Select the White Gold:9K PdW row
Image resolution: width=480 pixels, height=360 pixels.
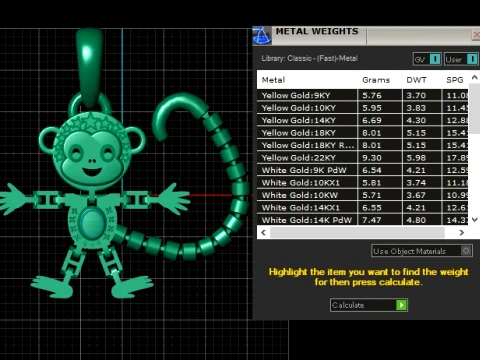(363, 170)
